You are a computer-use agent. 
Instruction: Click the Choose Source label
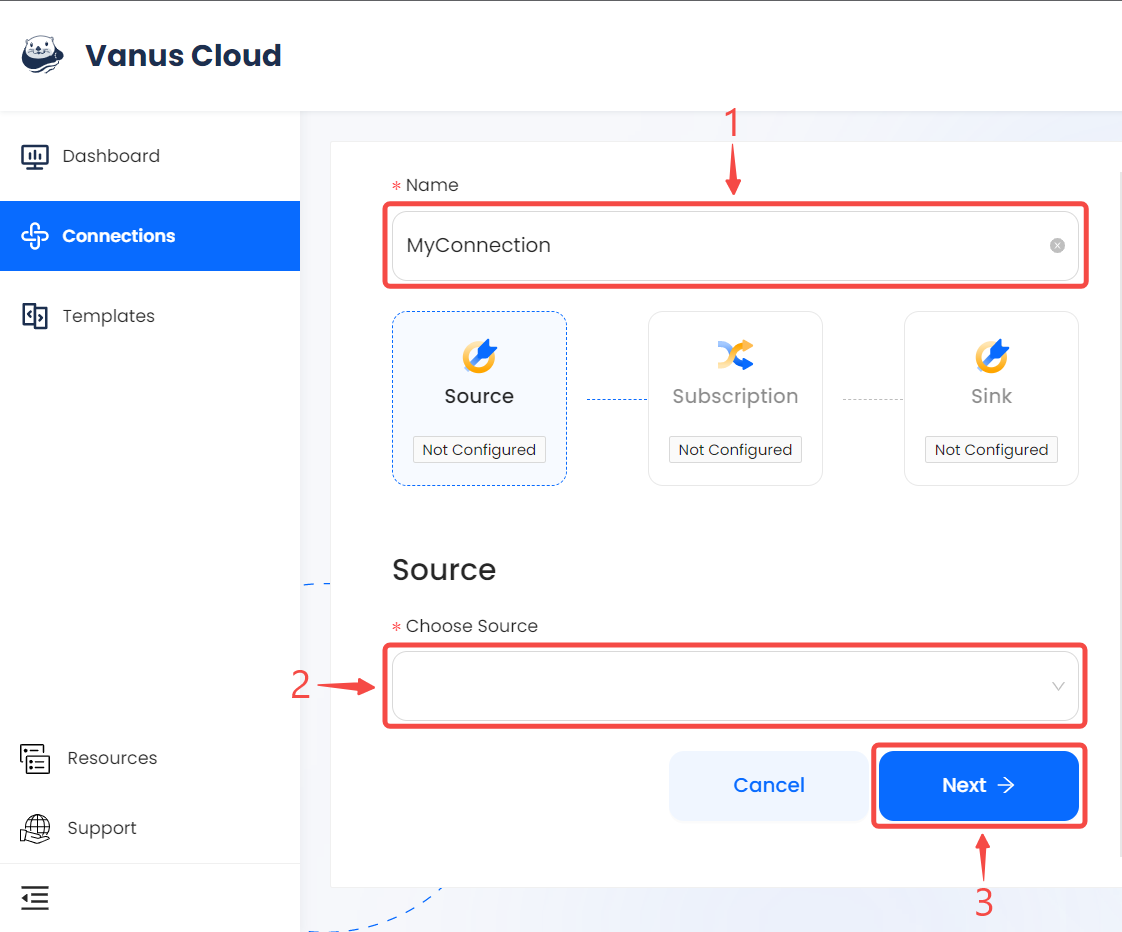click(472, 626)
